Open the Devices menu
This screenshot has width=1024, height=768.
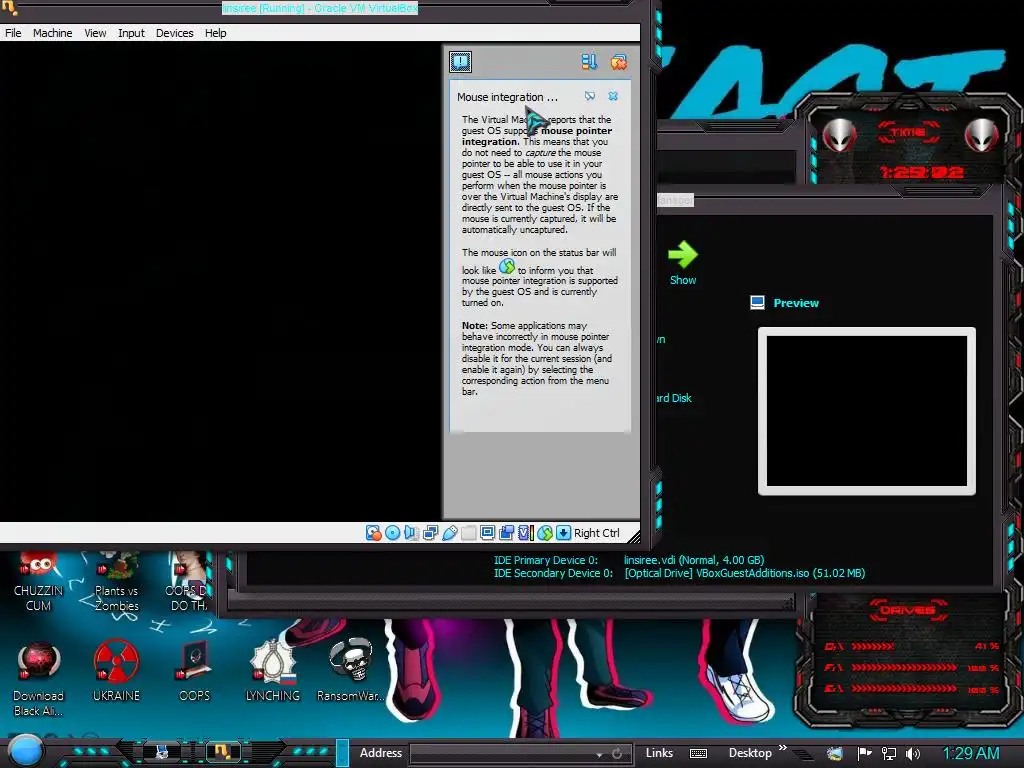(x=174, y=33)
